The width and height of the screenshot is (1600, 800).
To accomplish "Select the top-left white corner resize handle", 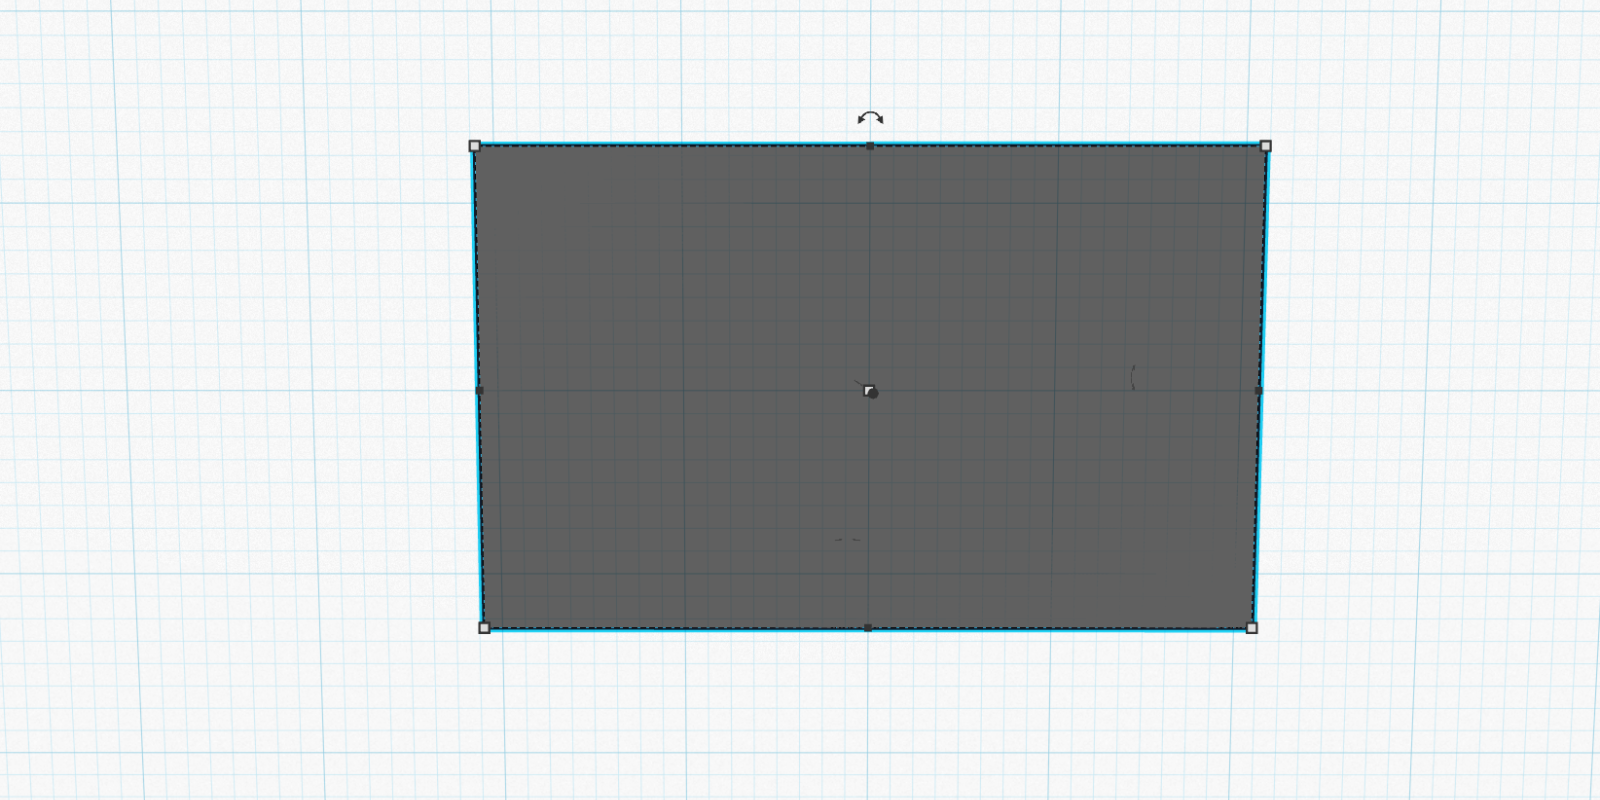I will (x=475, y=146).
